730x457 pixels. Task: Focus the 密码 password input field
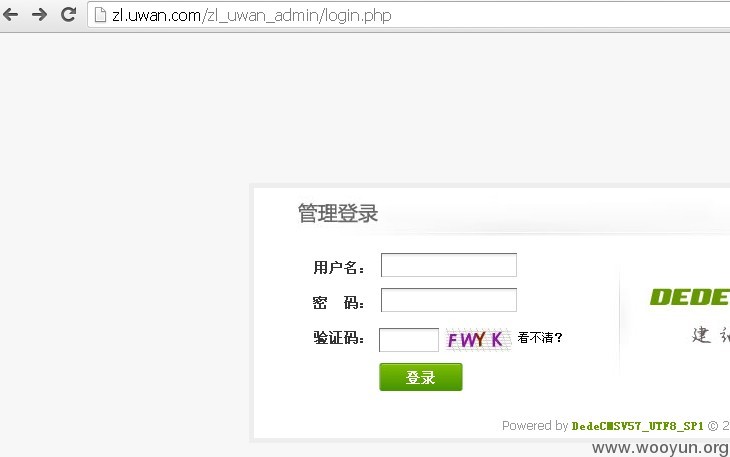coord(449,300)
